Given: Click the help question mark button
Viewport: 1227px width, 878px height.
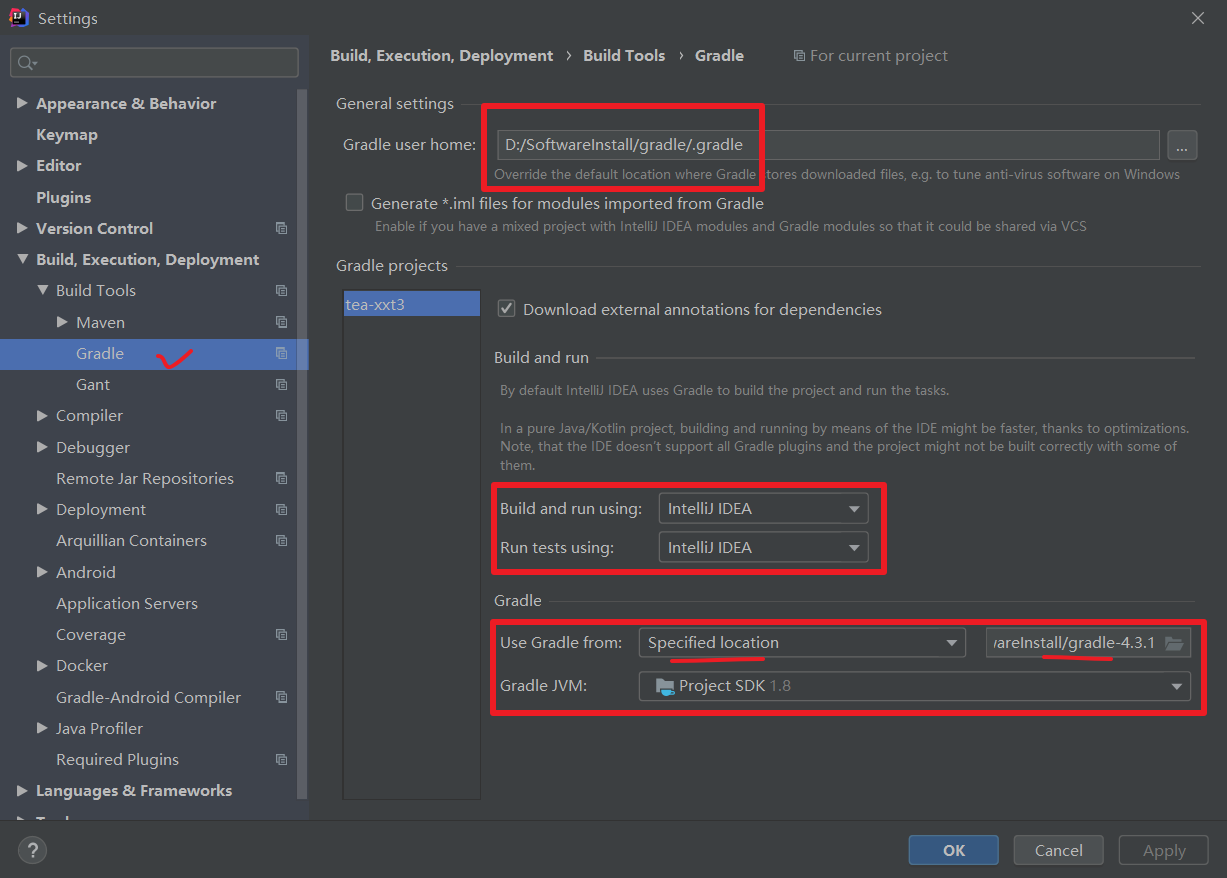Looking at the screenshot, I should click(32, 851).
